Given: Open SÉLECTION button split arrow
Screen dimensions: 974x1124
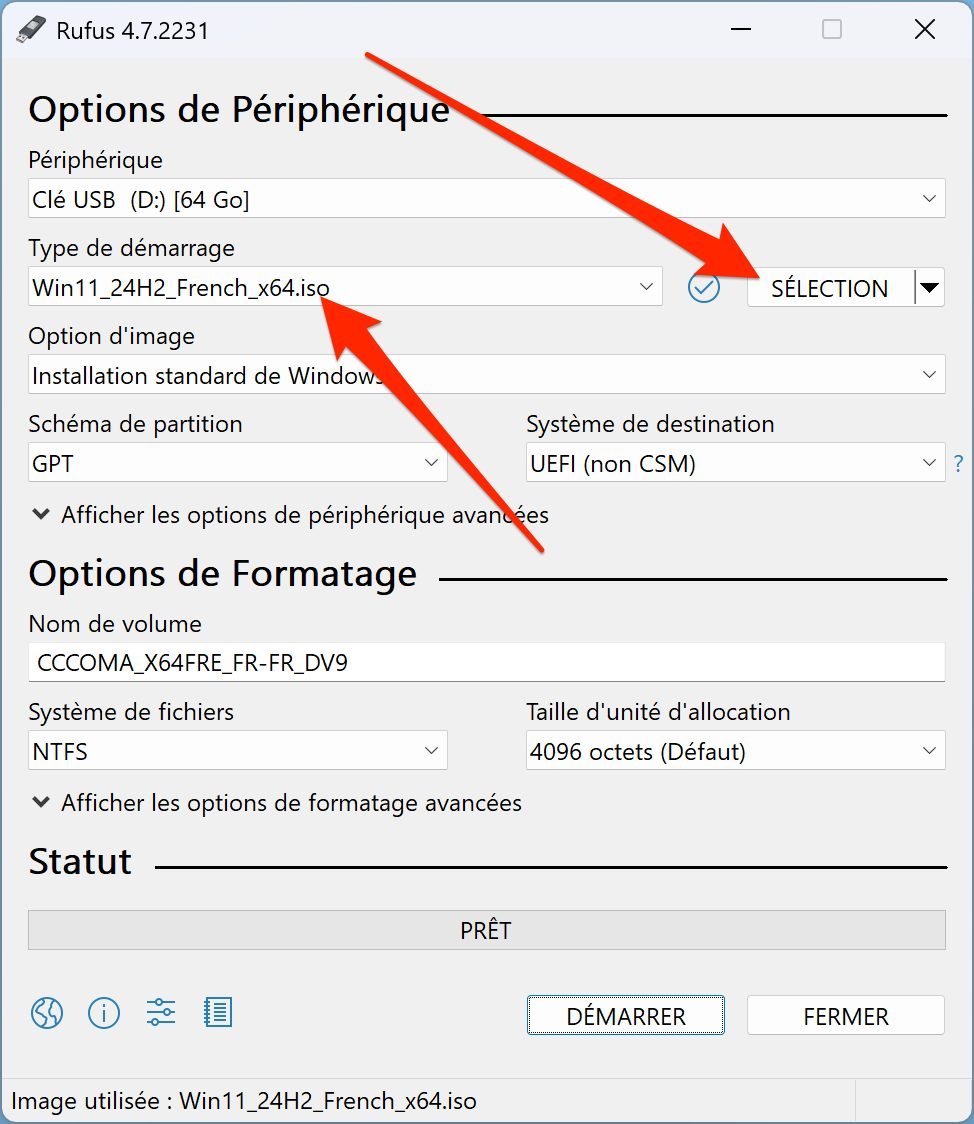Looking at the screenshot, I should coord(930,287).
